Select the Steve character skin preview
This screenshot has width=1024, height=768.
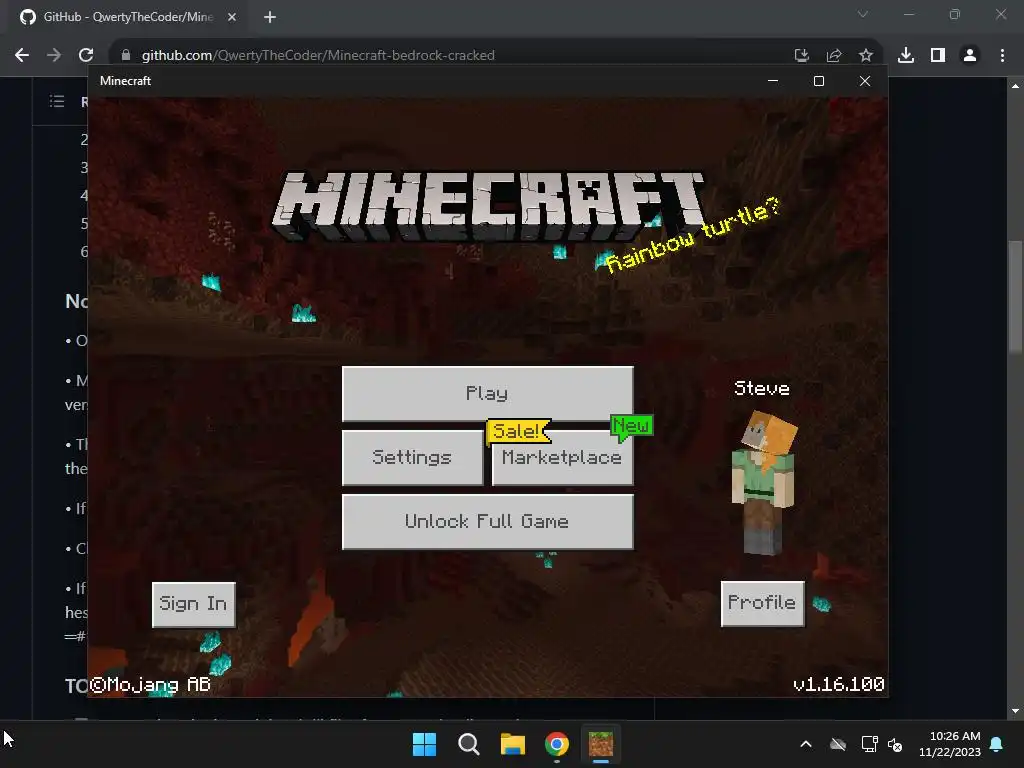(x=763, y=482)
